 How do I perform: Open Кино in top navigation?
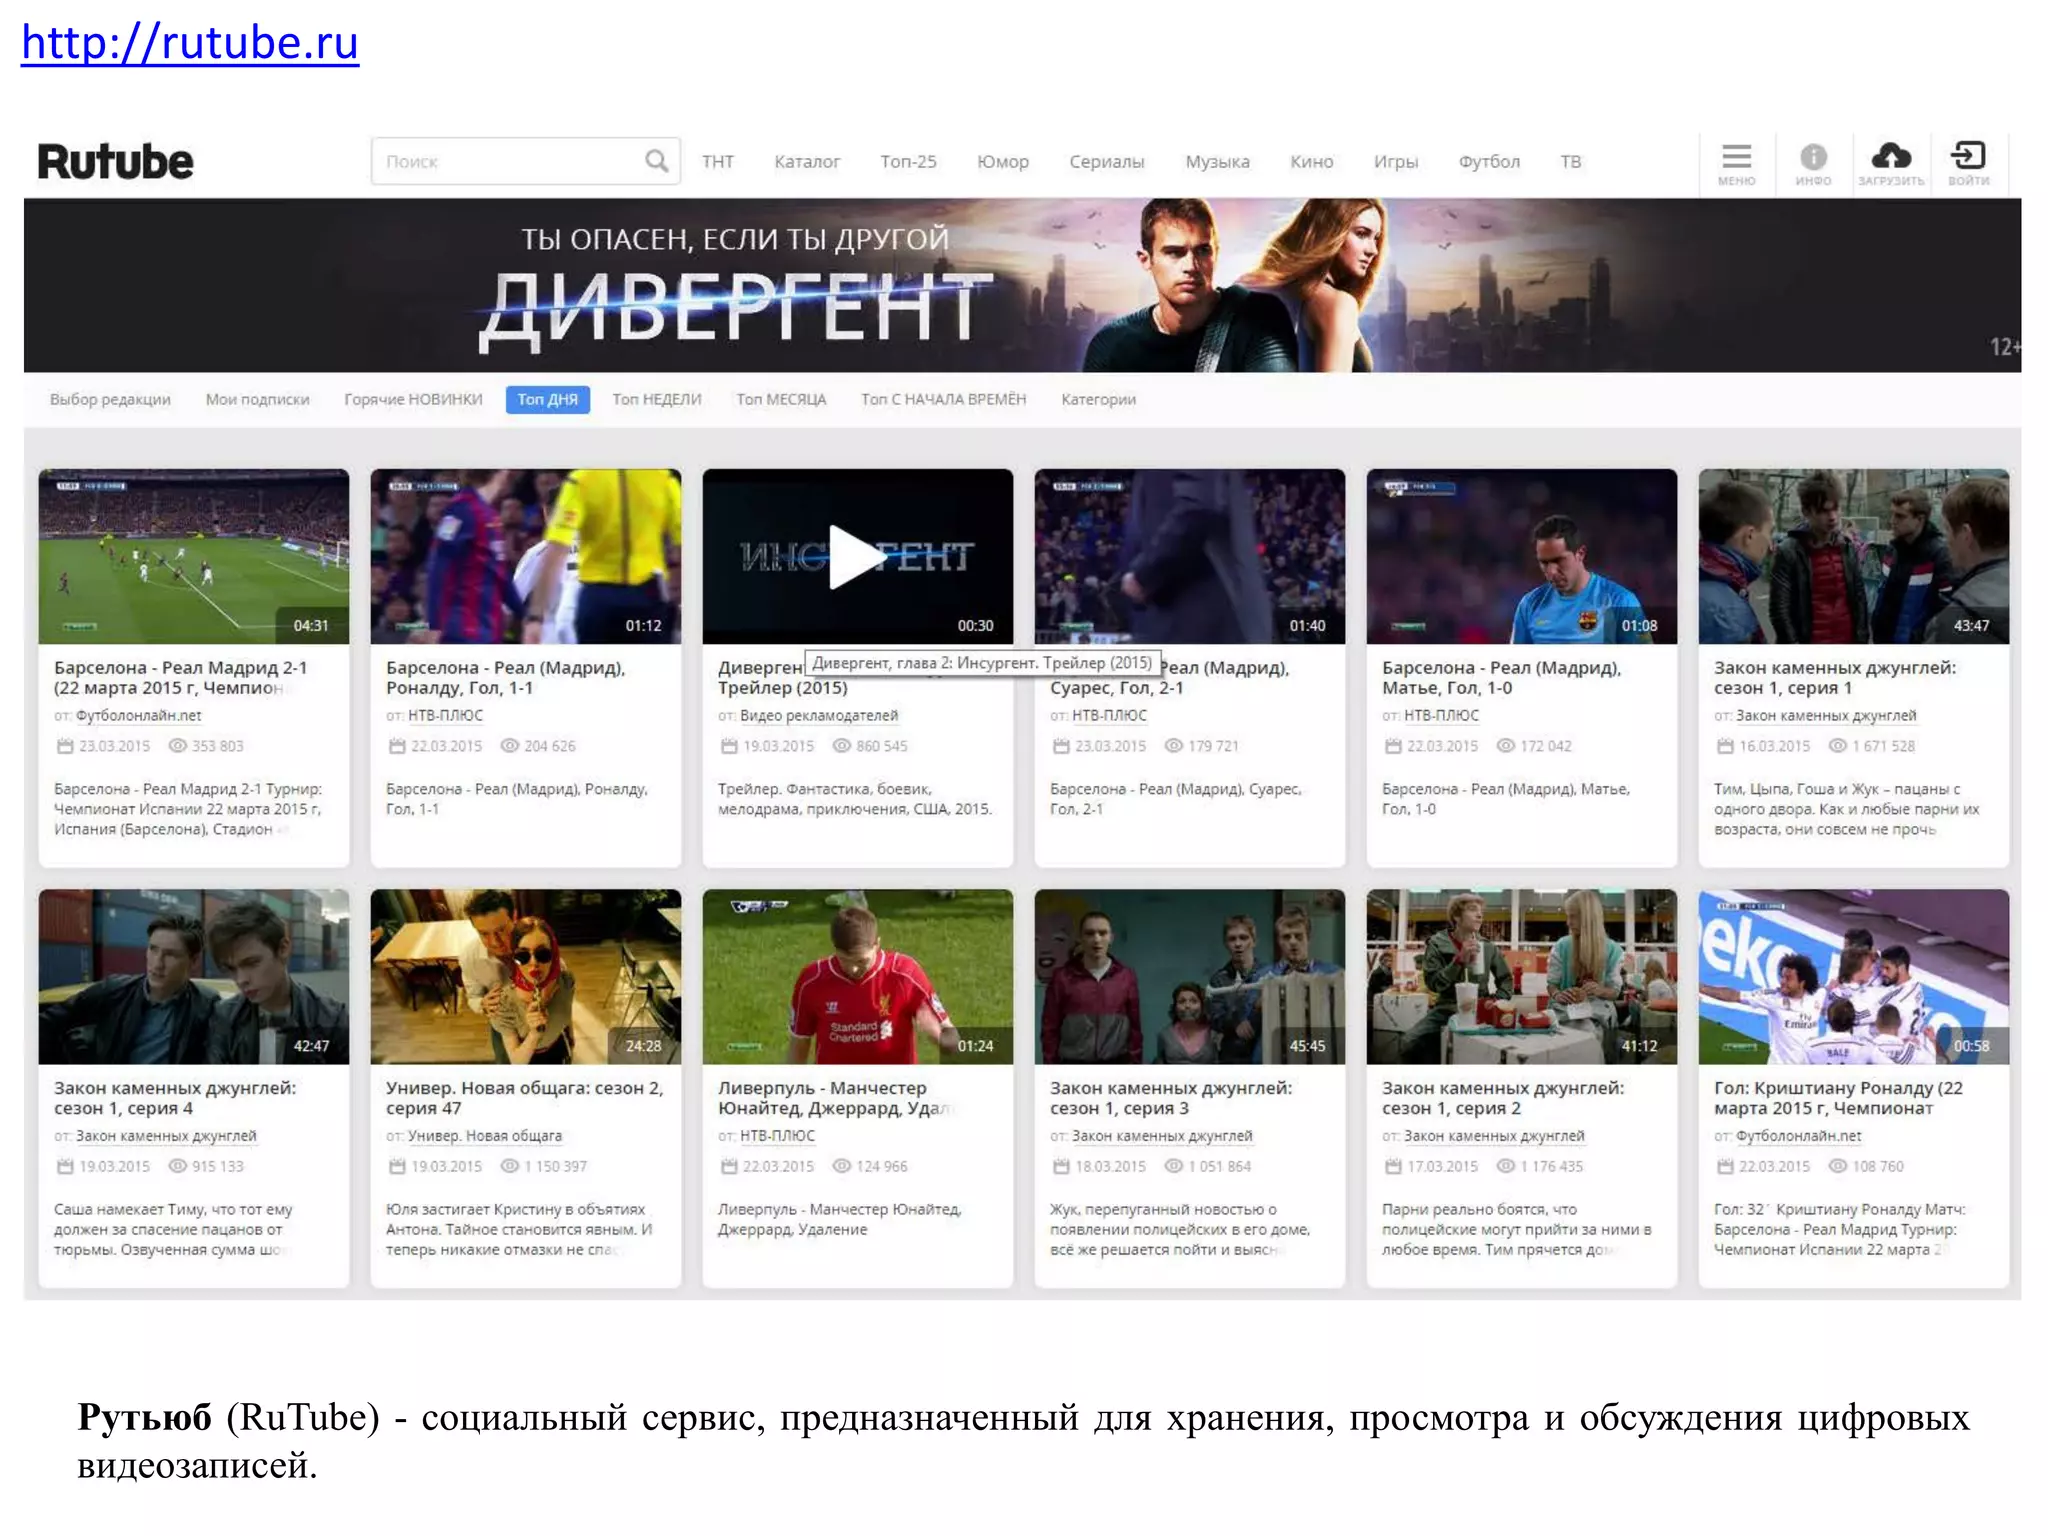point(1311,162)
